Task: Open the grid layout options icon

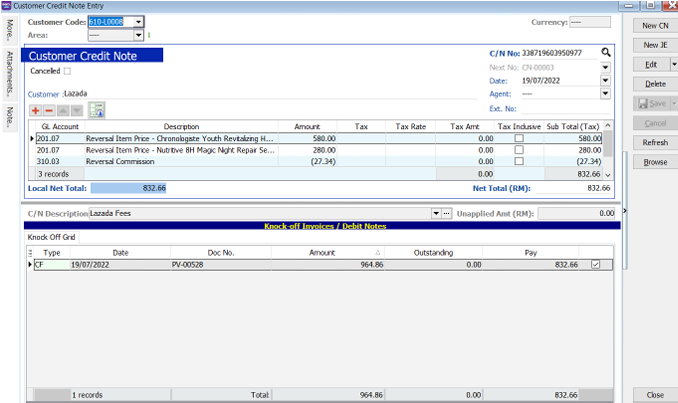Action: tap(97, 109)
